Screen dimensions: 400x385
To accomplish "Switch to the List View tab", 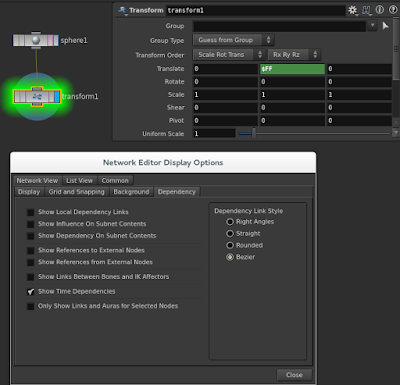I will (x=79, y=181).
